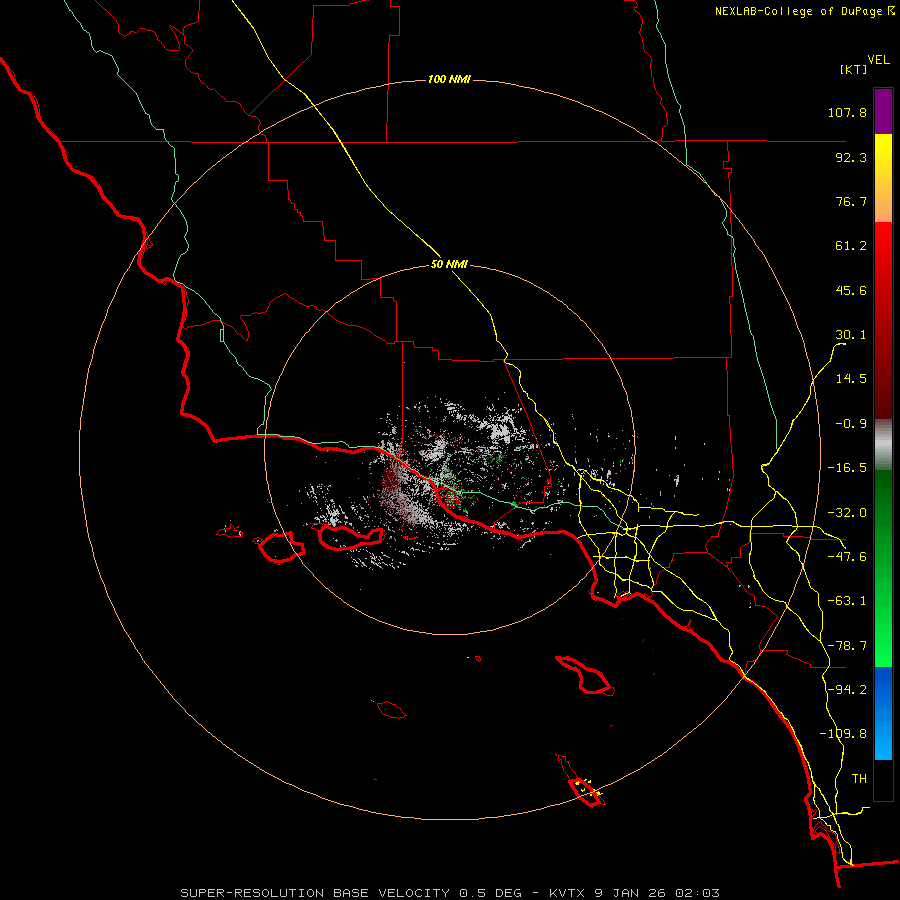Screen dimensions: 900x900
Task: Click the -78.7 legend value
Action: point(847,646)
